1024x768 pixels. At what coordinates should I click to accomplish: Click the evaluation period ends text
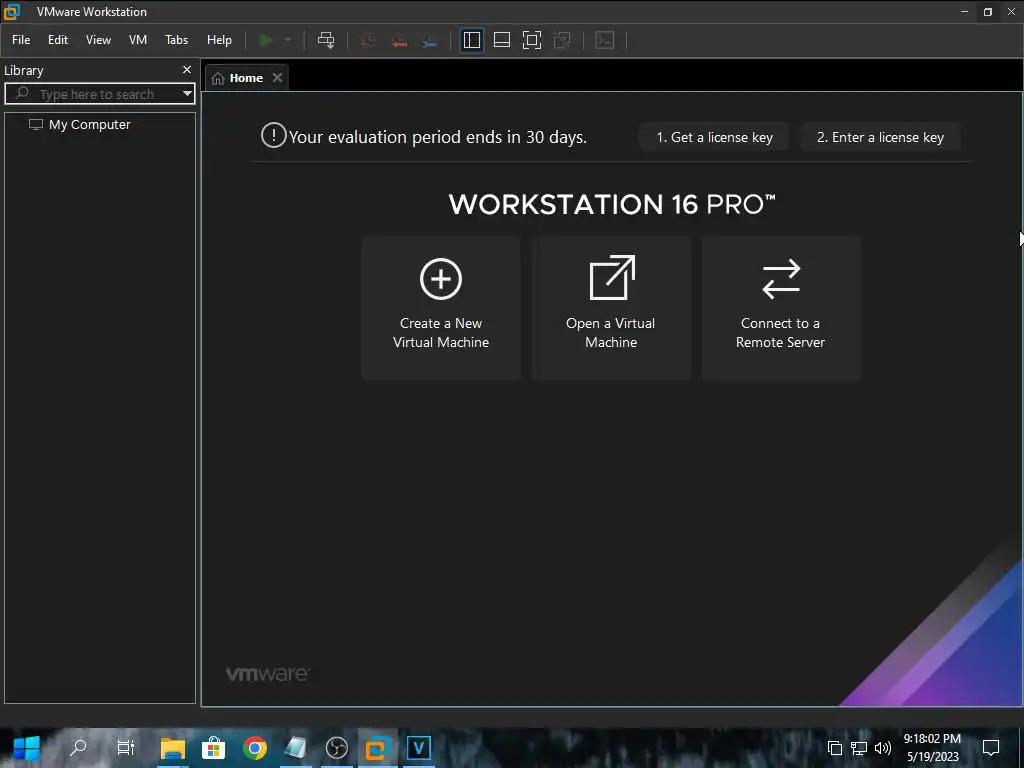tap(438, 137)
